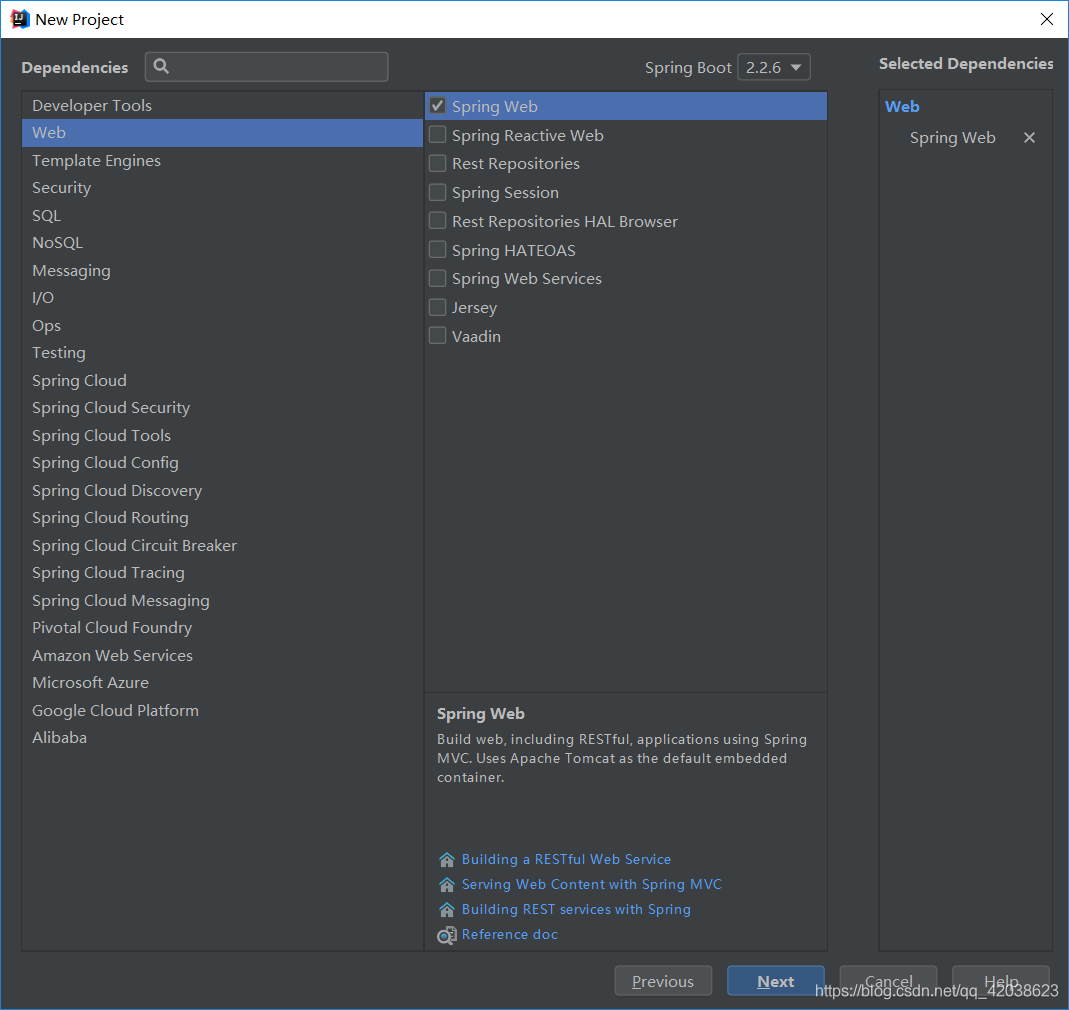Select the Spring Cloud category
The image size is (1069, 1010).
point(222,381)
